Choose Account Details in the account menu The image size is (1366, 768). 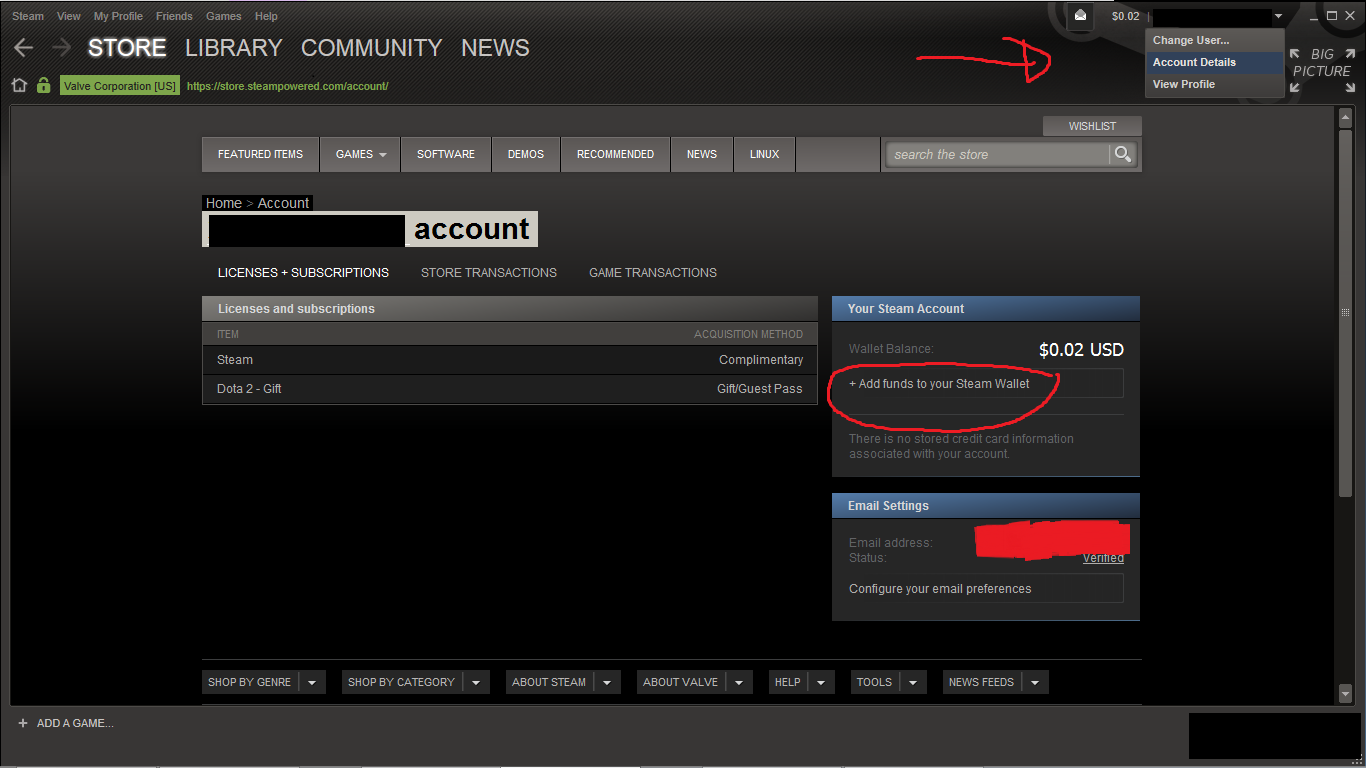(1214, 62)
